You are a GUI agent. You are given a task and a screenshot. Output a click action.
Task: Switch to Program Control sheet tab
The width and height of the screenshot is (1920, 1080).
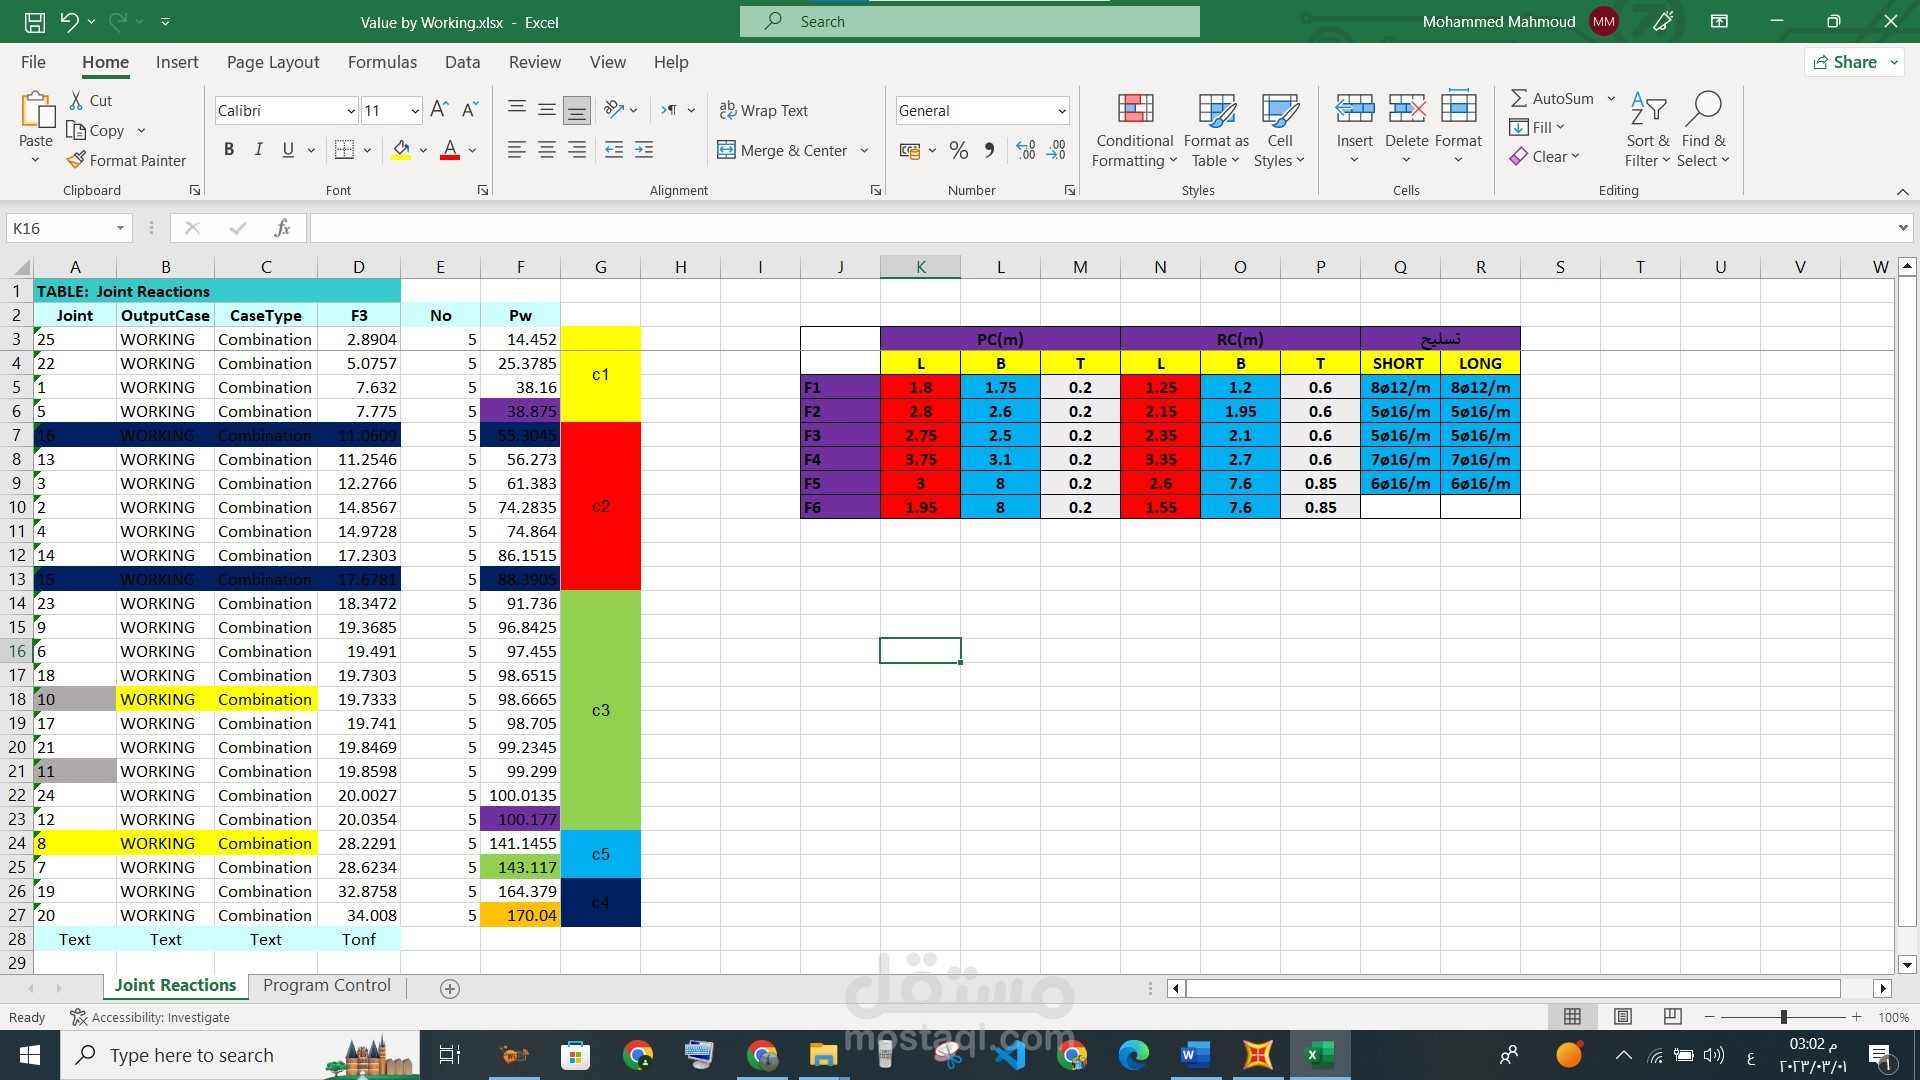[326, 985]
